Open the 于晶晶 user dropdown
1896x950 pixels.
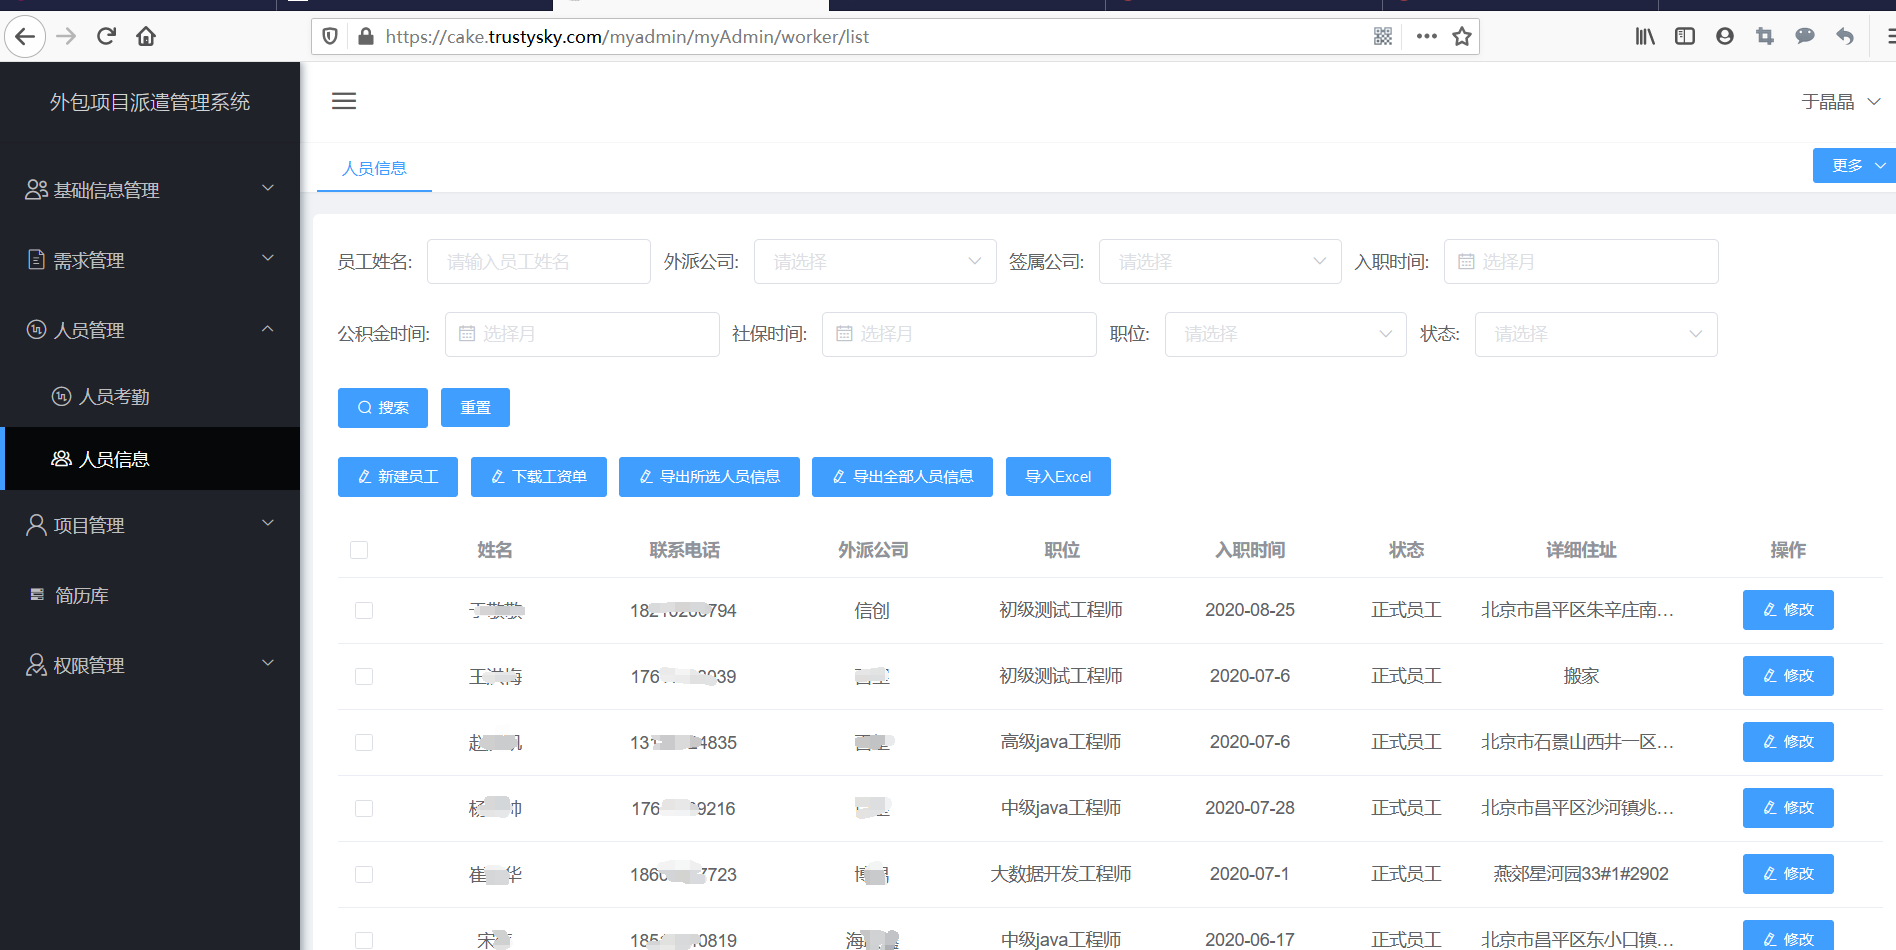tap(1841, 102)
